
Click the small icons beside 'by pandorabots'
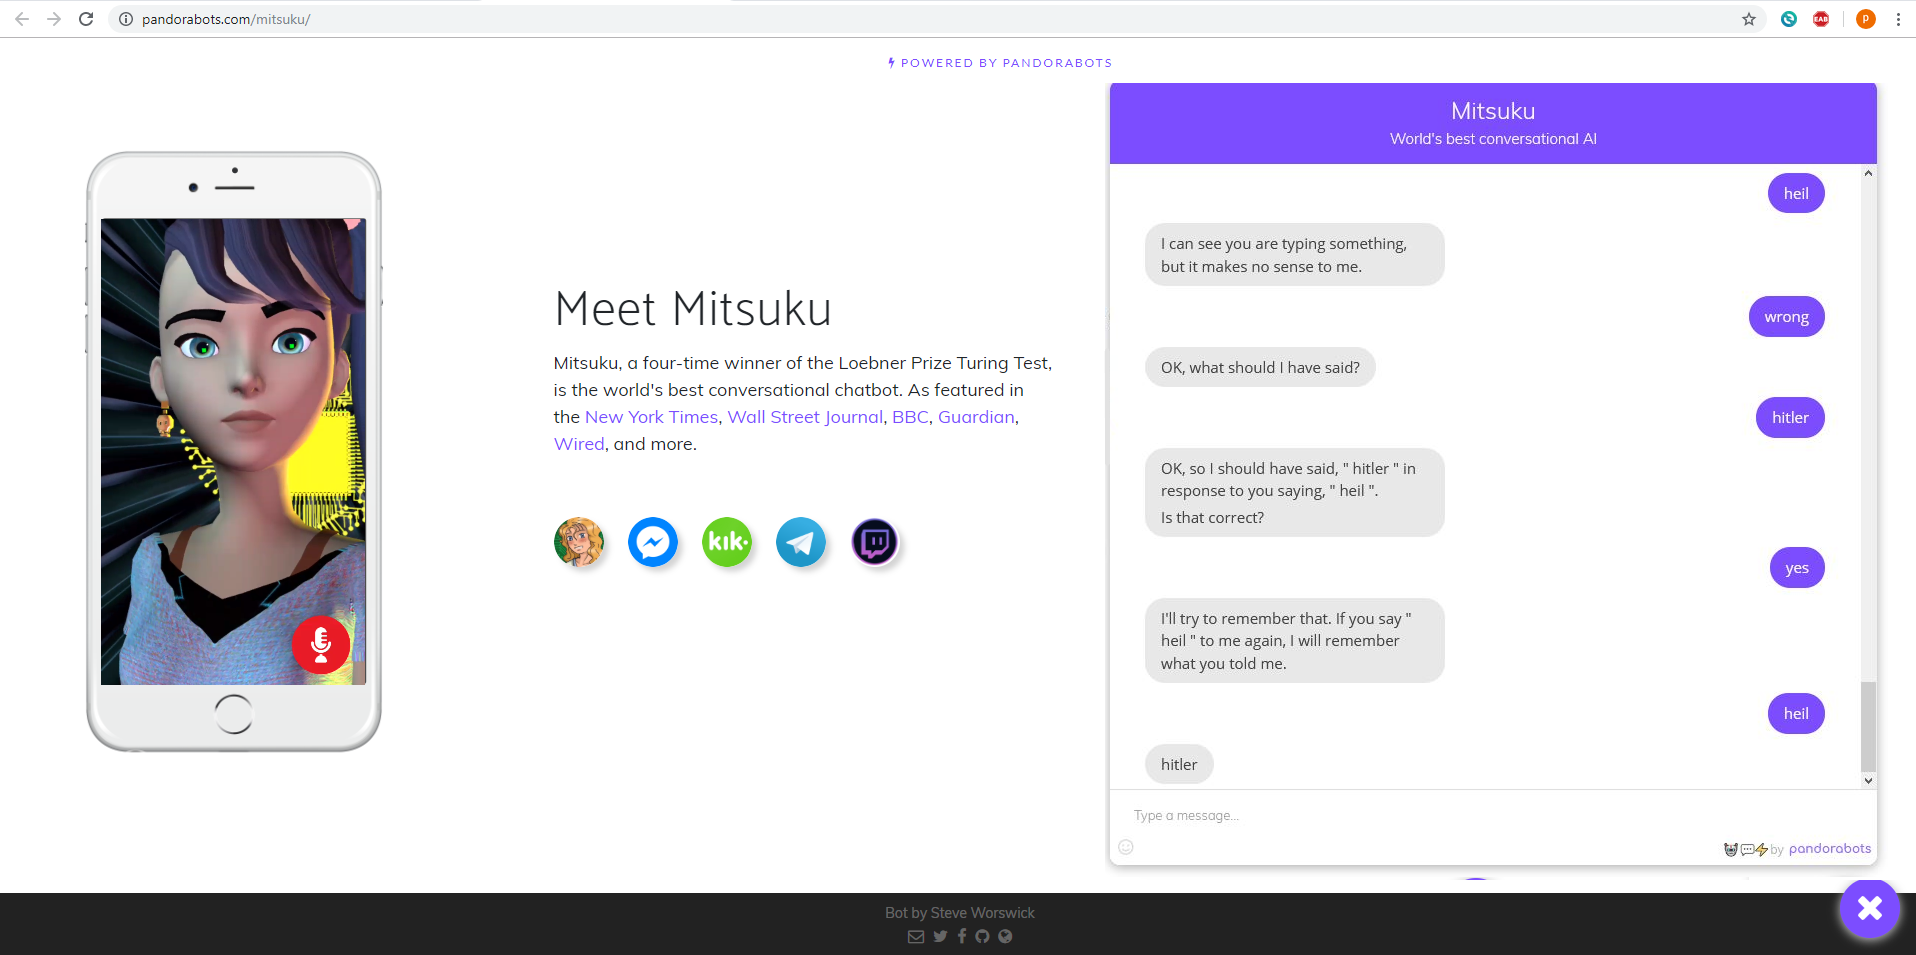click(1745, 849)
